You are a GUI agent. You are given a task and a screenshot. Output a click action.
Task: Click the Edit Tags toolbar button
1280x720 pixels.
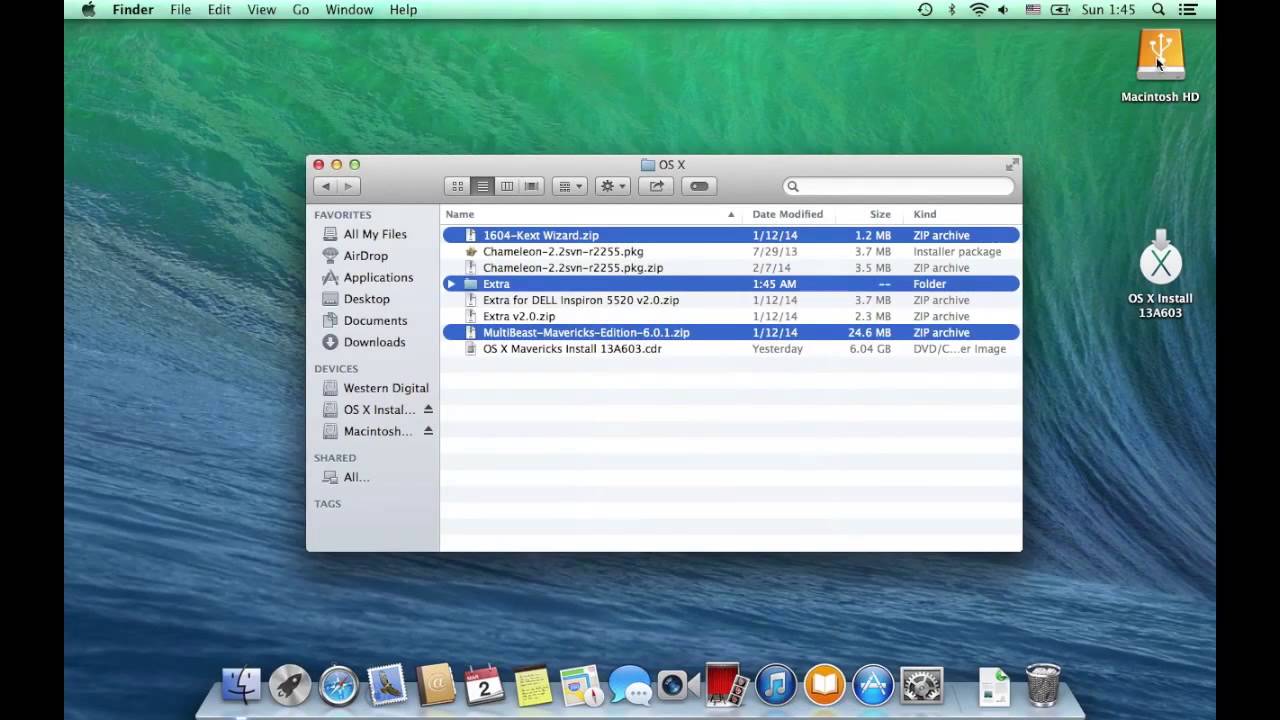coord(699,186)
